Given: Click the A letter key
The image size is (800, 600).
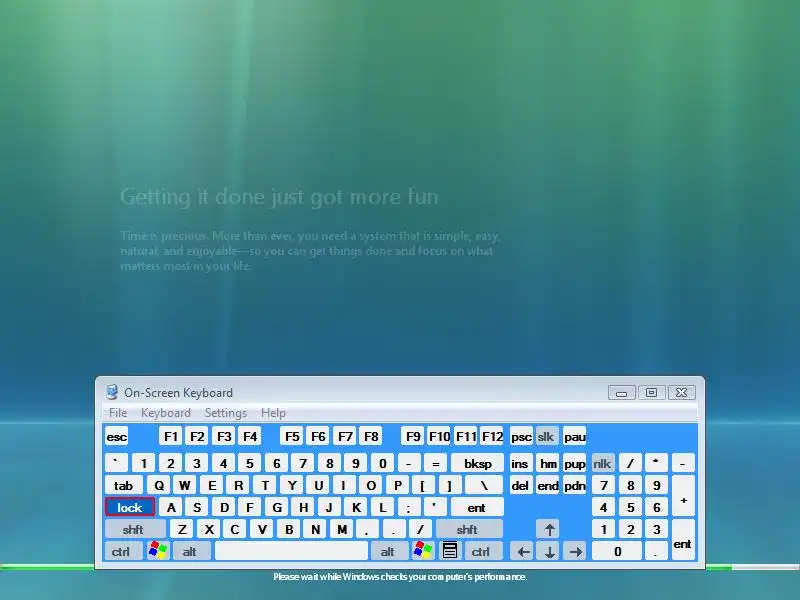Looking at the screenshot, I should 171,507.
